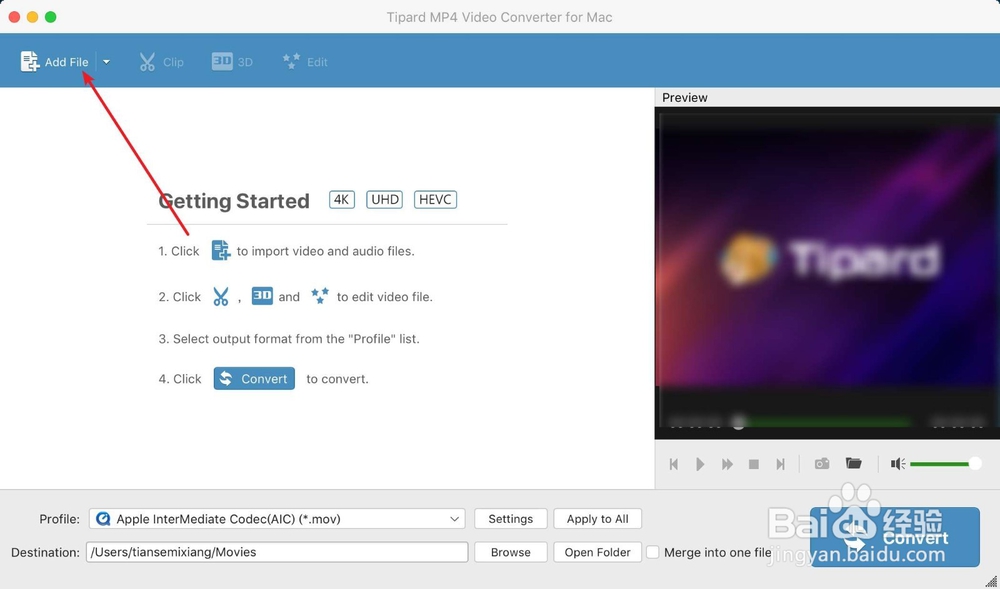Screen dimensions: 1000x589
Task: Open the 3D settings tool
Action: point(232,62)
